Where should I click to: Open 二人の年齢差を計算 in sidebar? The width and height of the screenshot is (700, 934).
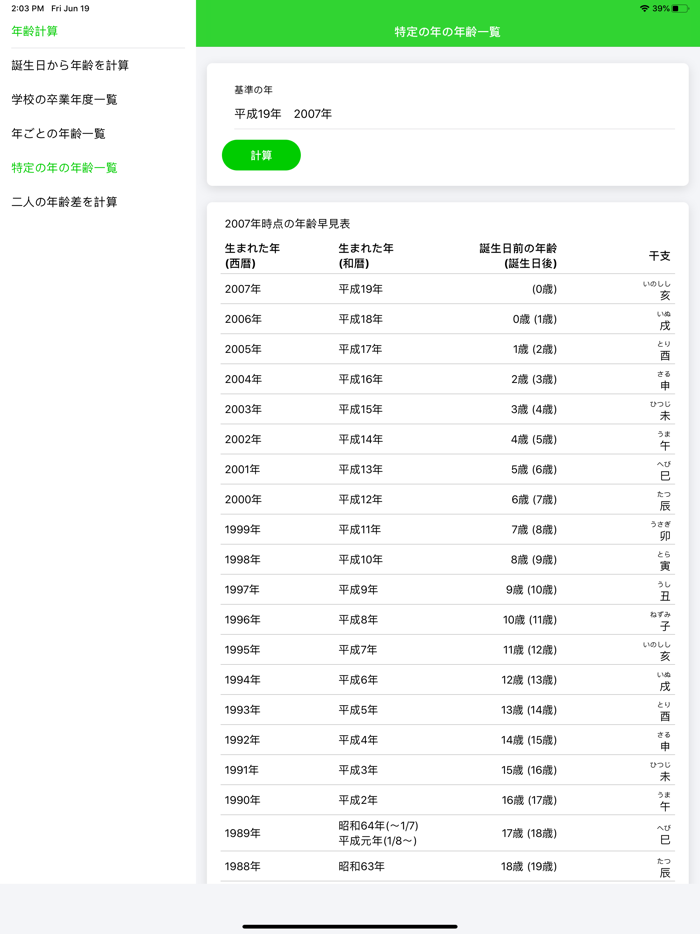[64, 202]
